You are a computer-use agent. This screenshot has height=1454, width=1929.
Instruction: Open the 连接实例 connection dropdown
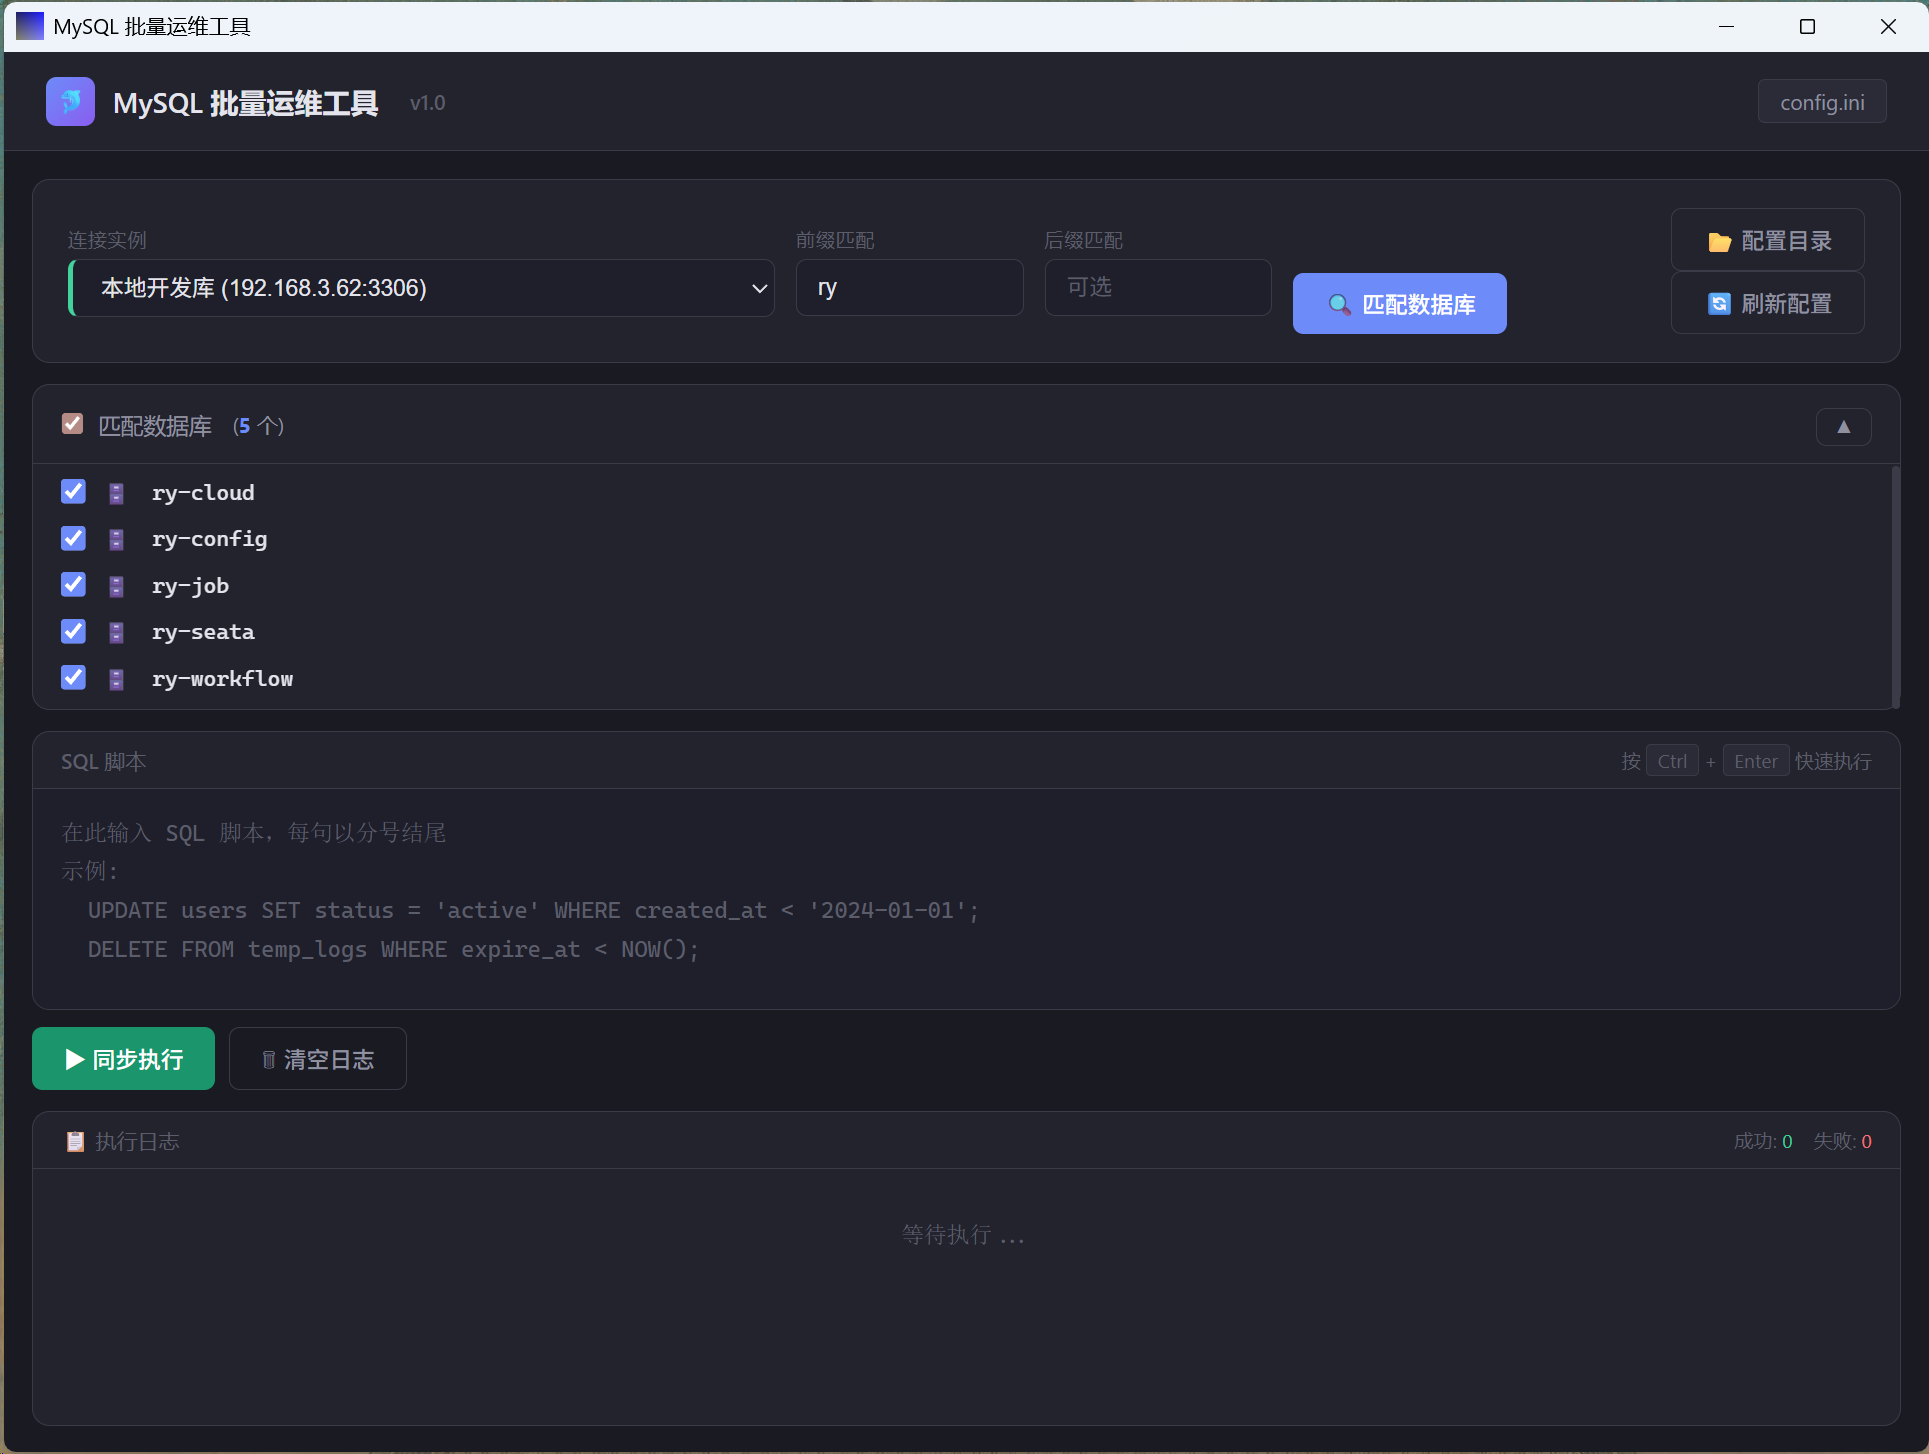click(421, 288)
